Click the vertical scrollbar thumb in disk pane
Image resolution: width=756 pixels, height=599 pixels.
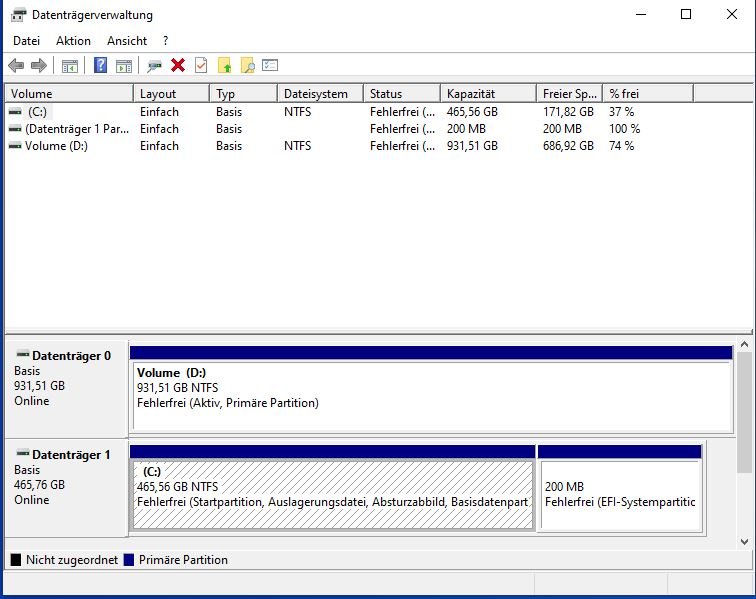(x=744, y=412)
